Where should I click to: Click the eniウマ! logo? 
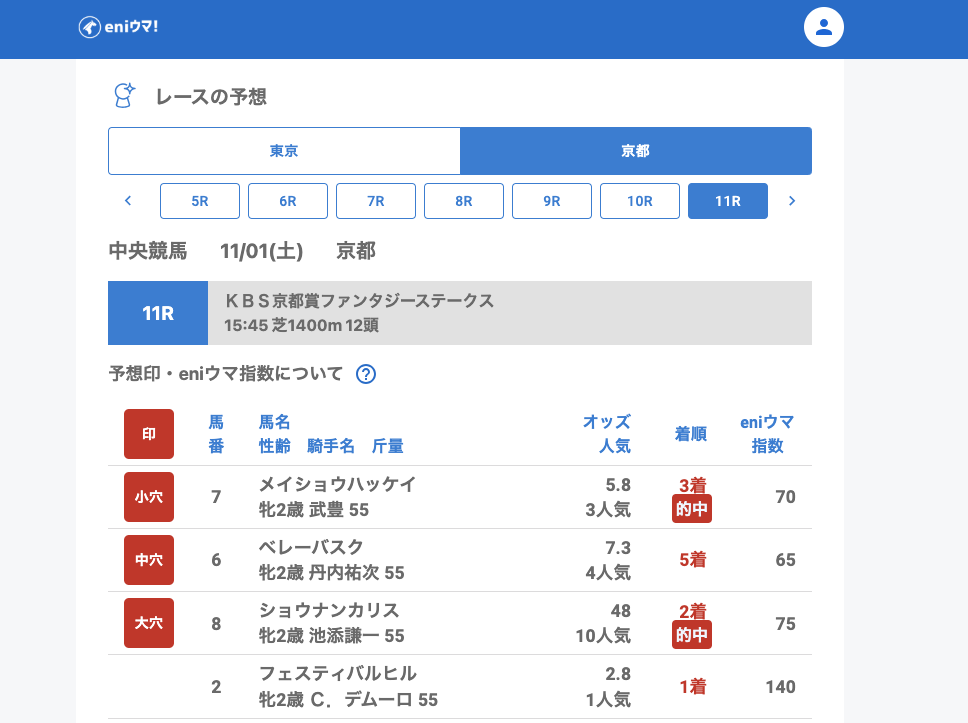118,27
